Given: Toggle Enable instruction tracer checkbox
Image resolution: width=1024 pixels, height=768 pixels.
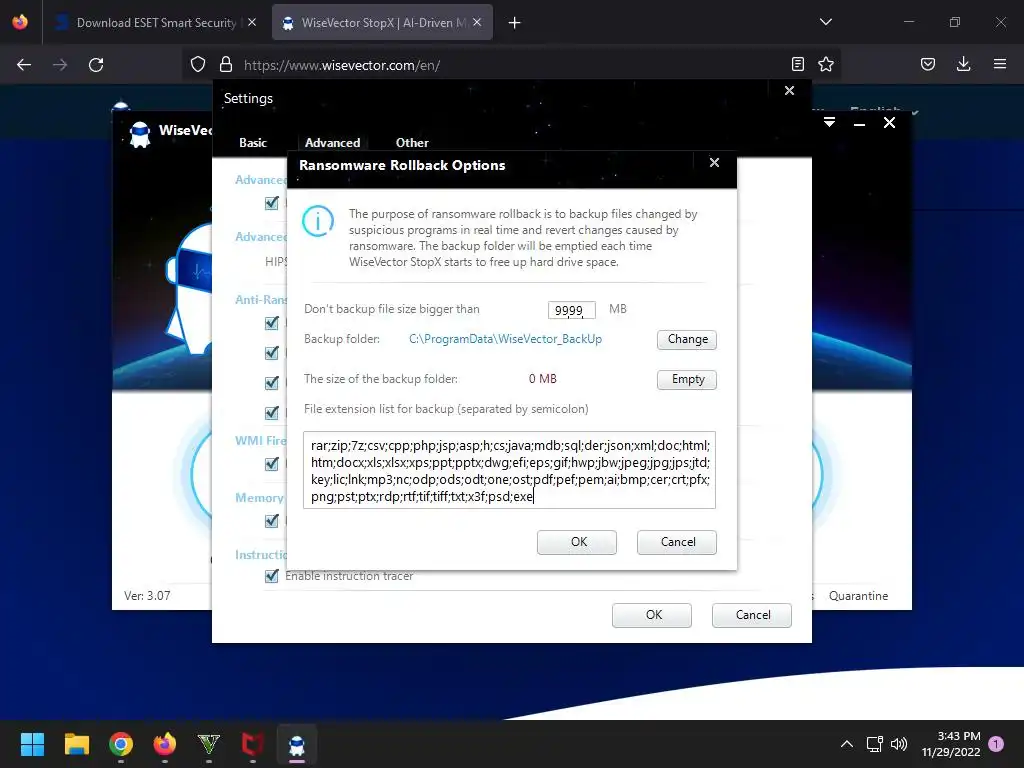Looking at the screenshot, I should 272,576.
